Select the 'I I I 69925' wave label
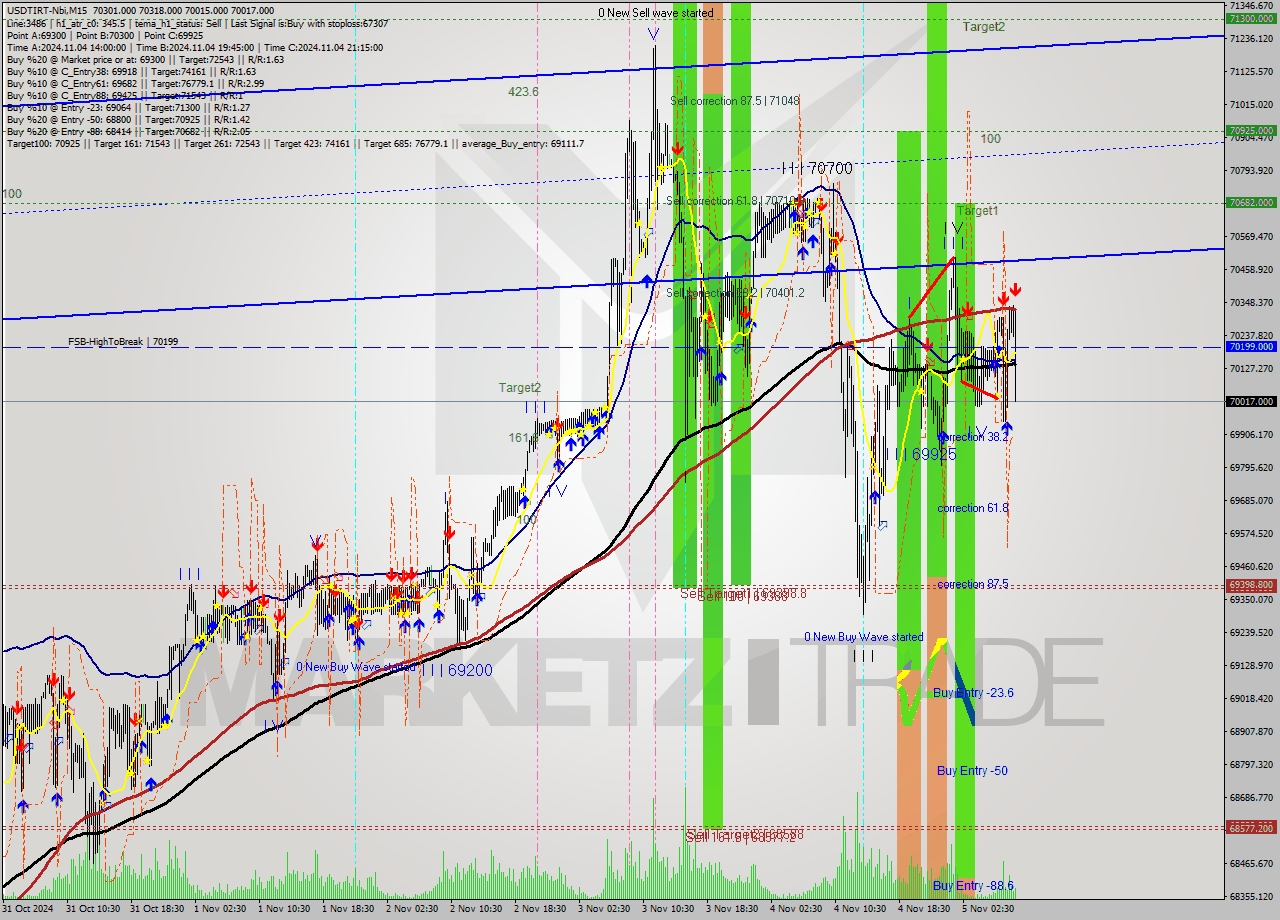This screenshot has height=920, width=1280. coord(921,454)
